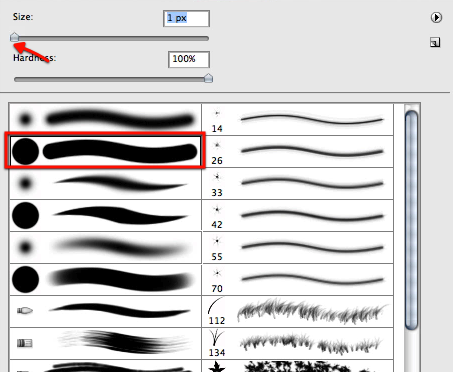The image size is (453, 372).
Task: Choose the star brush labeled 55
Action: [298, 247]
